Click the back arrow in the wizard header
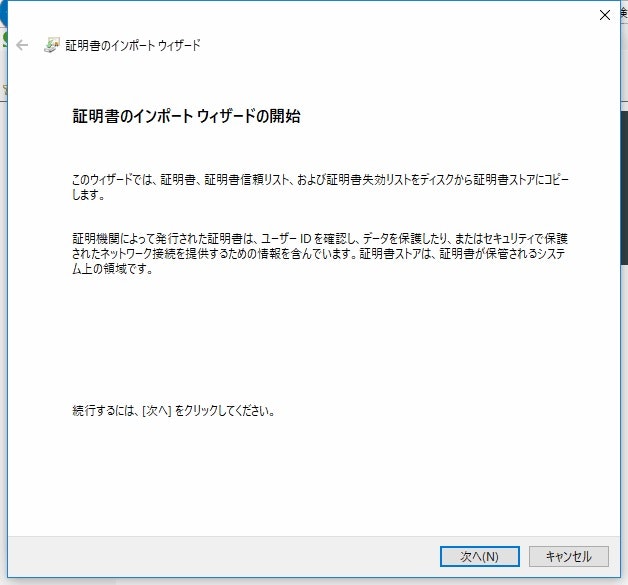The height and width of the screenshot is (585, 628). [x=22, y=45]
